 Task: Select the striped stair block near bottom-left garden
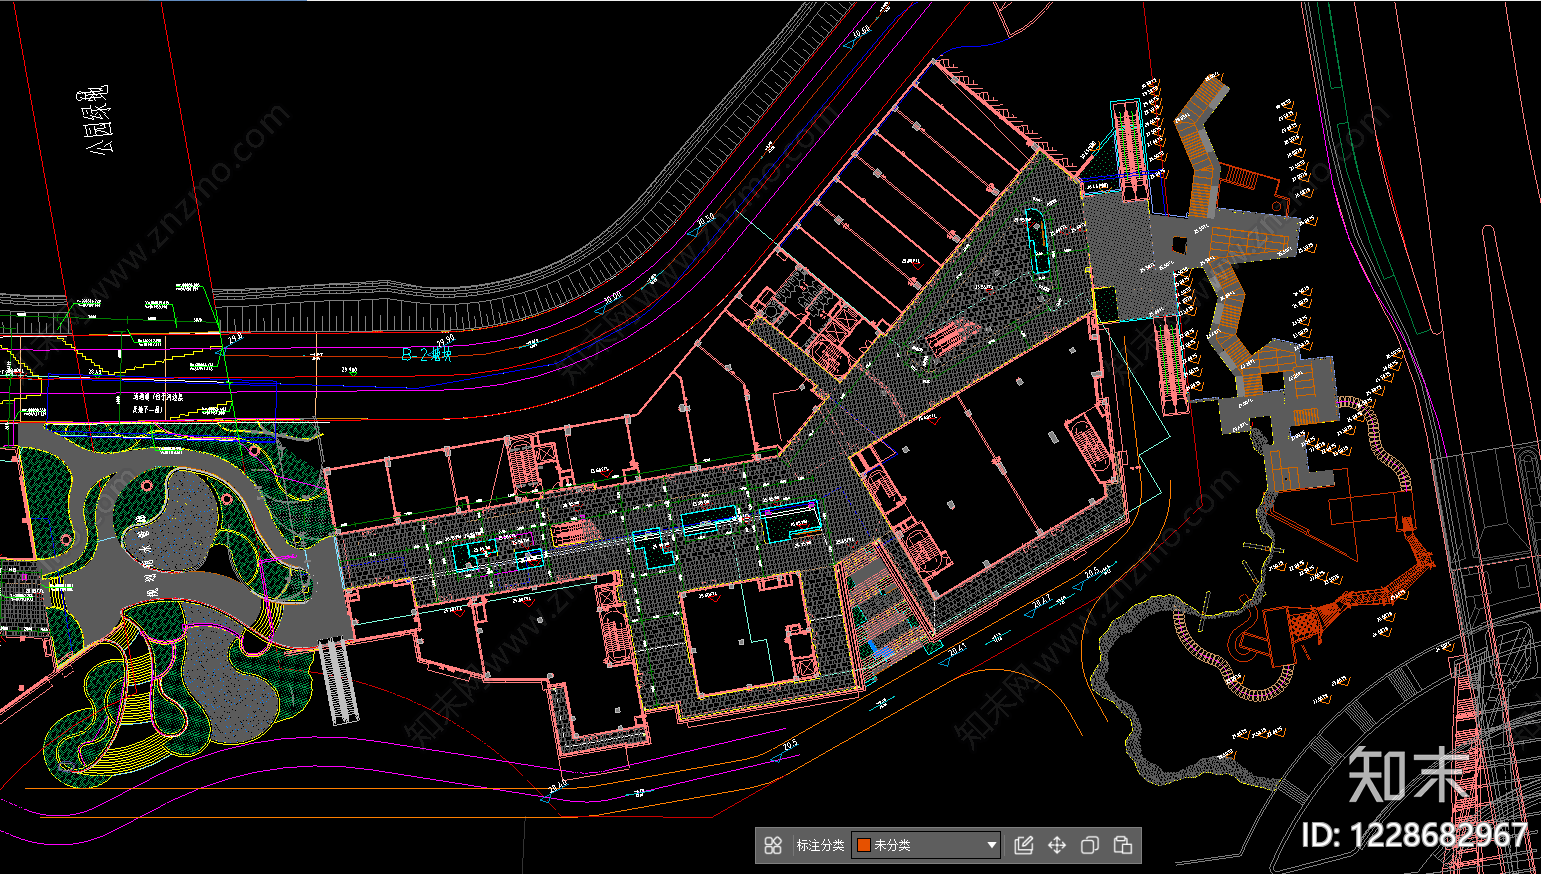338,680
